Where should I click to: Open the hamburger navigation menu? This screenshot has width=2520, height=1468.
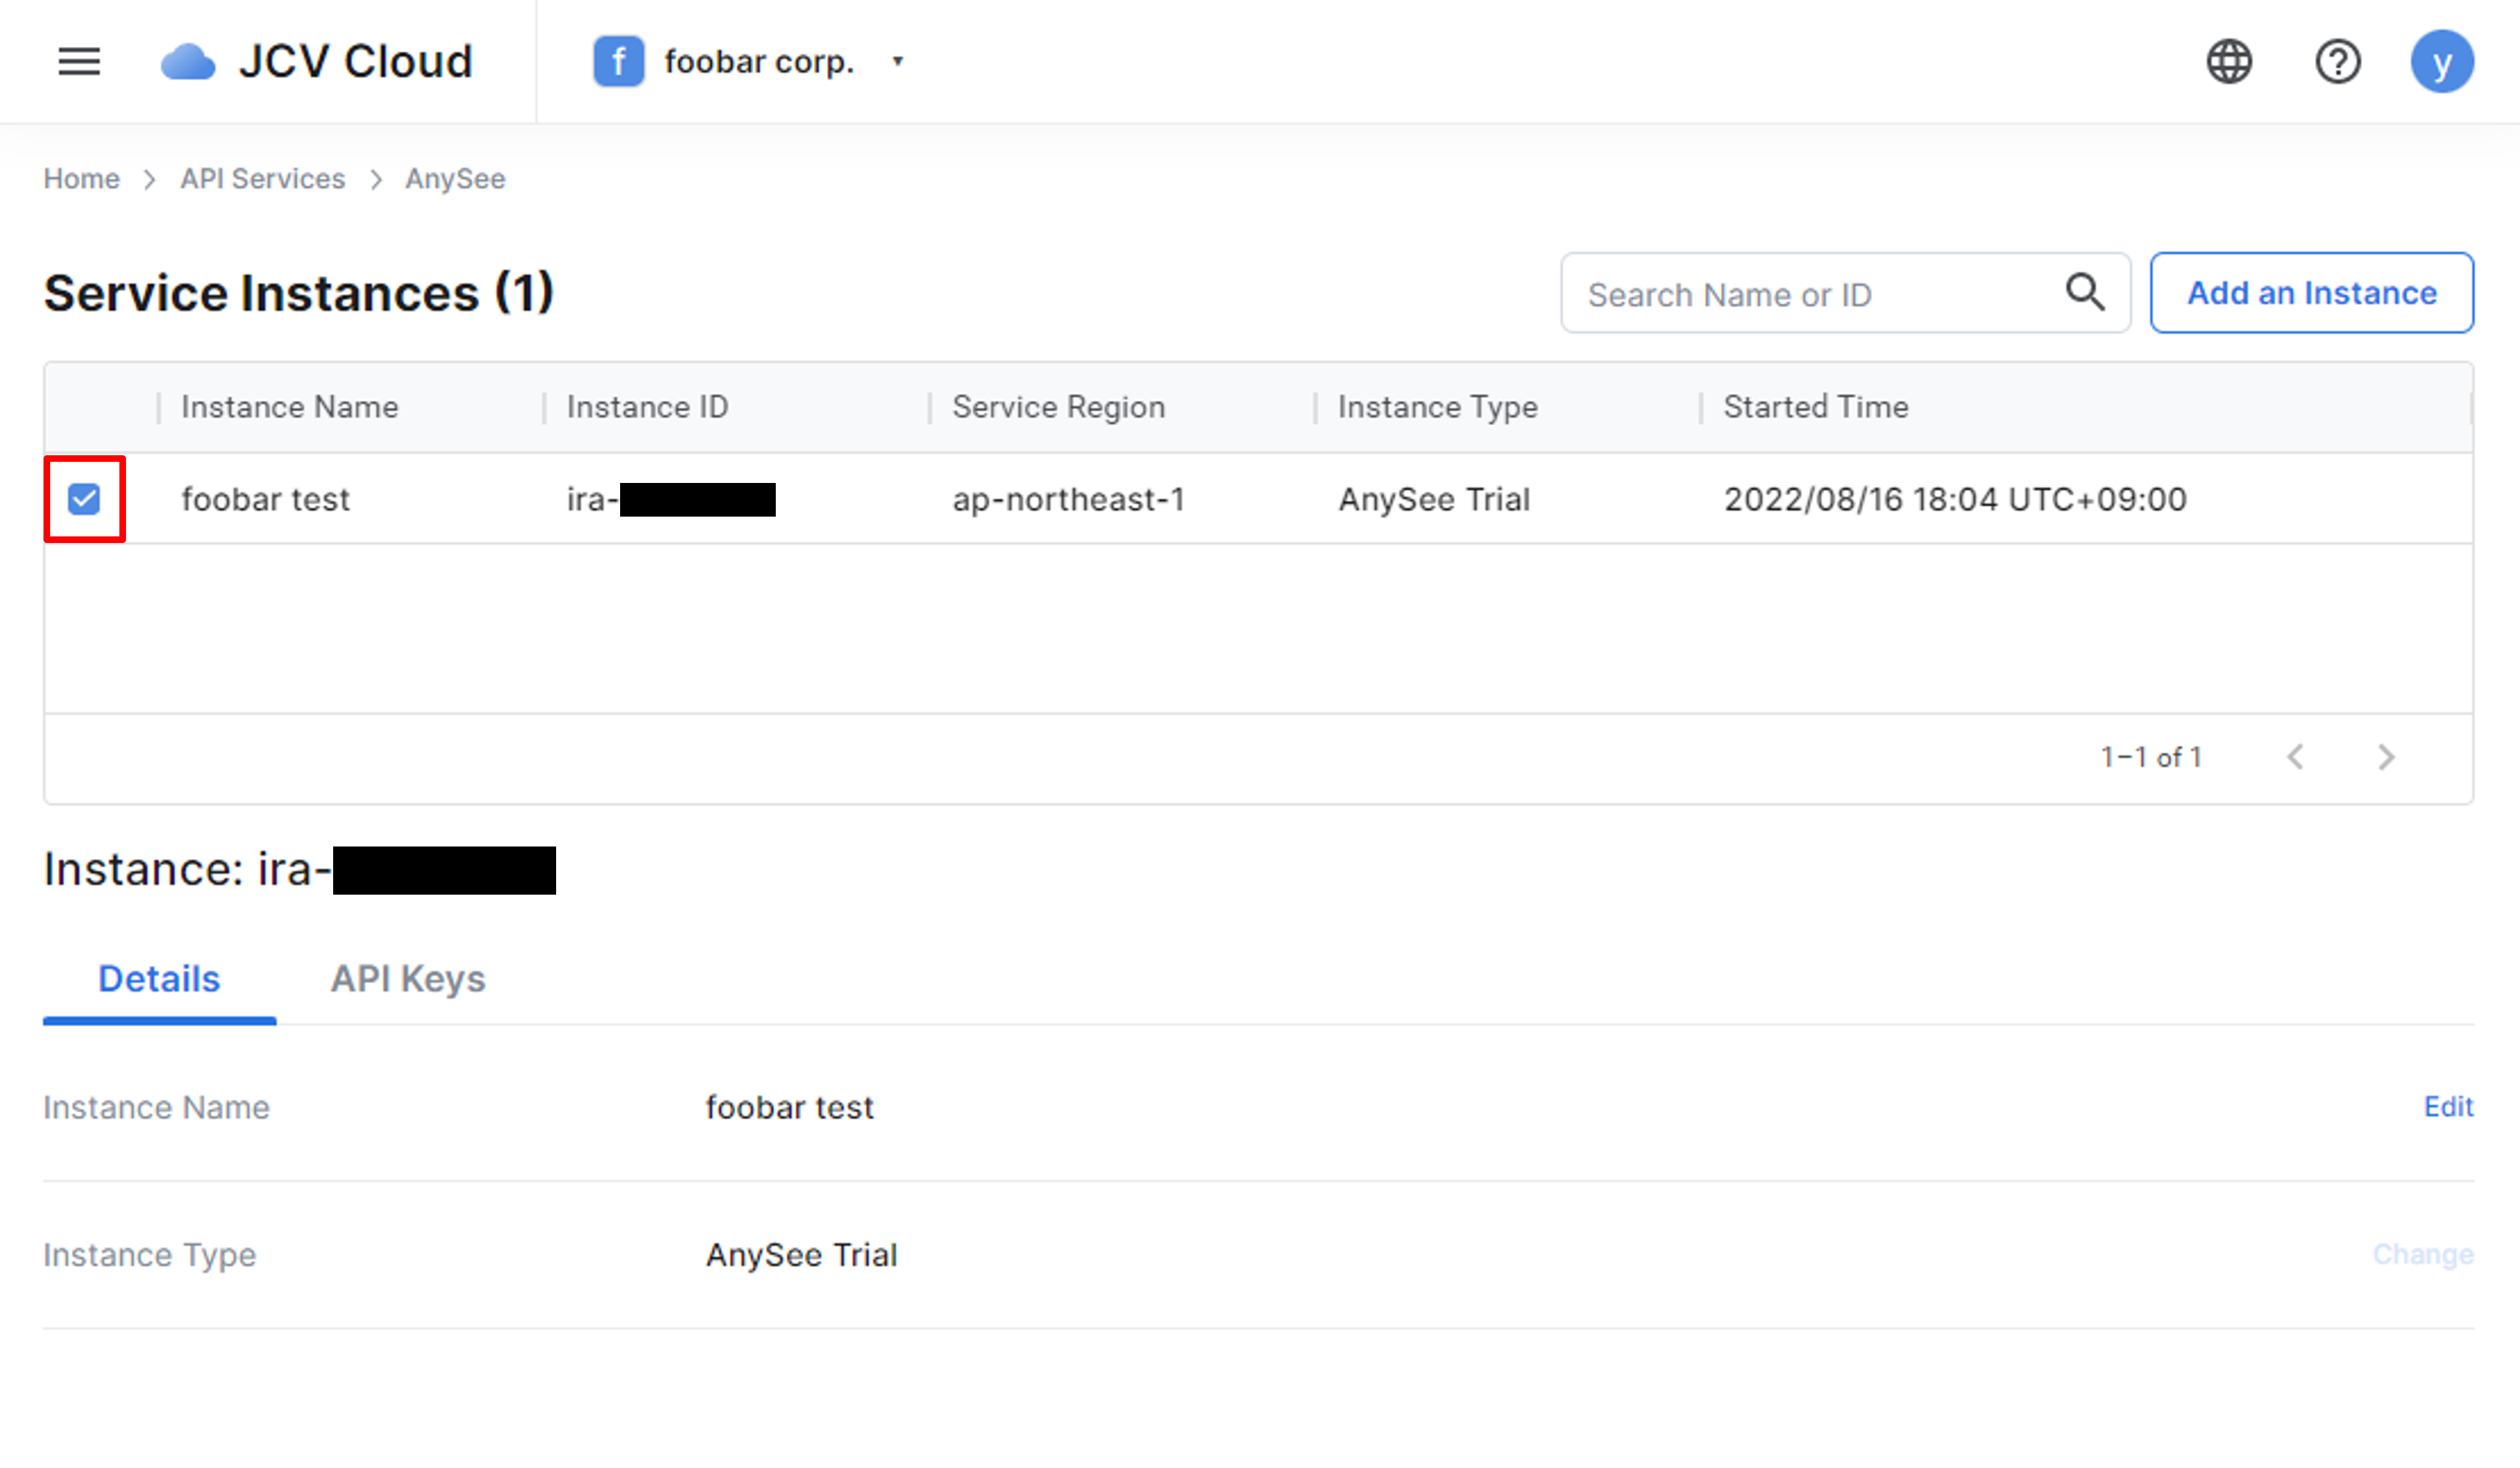coord(79,62)
